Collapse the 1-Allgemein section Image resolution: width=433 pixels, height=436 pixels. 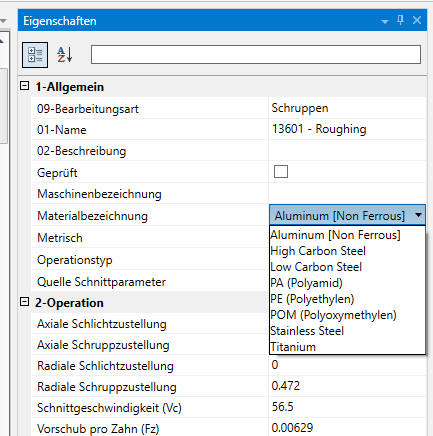click(x=24, y=86)
